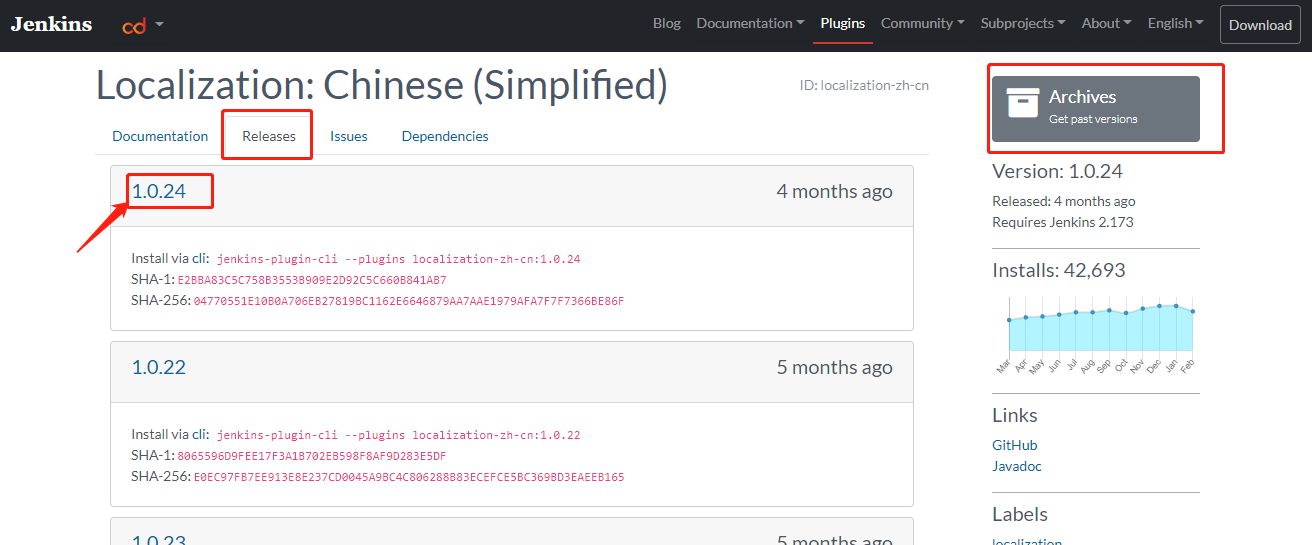1312x545 pixels.
Task: Click the Archives box icon
Action: [1022, 104]
